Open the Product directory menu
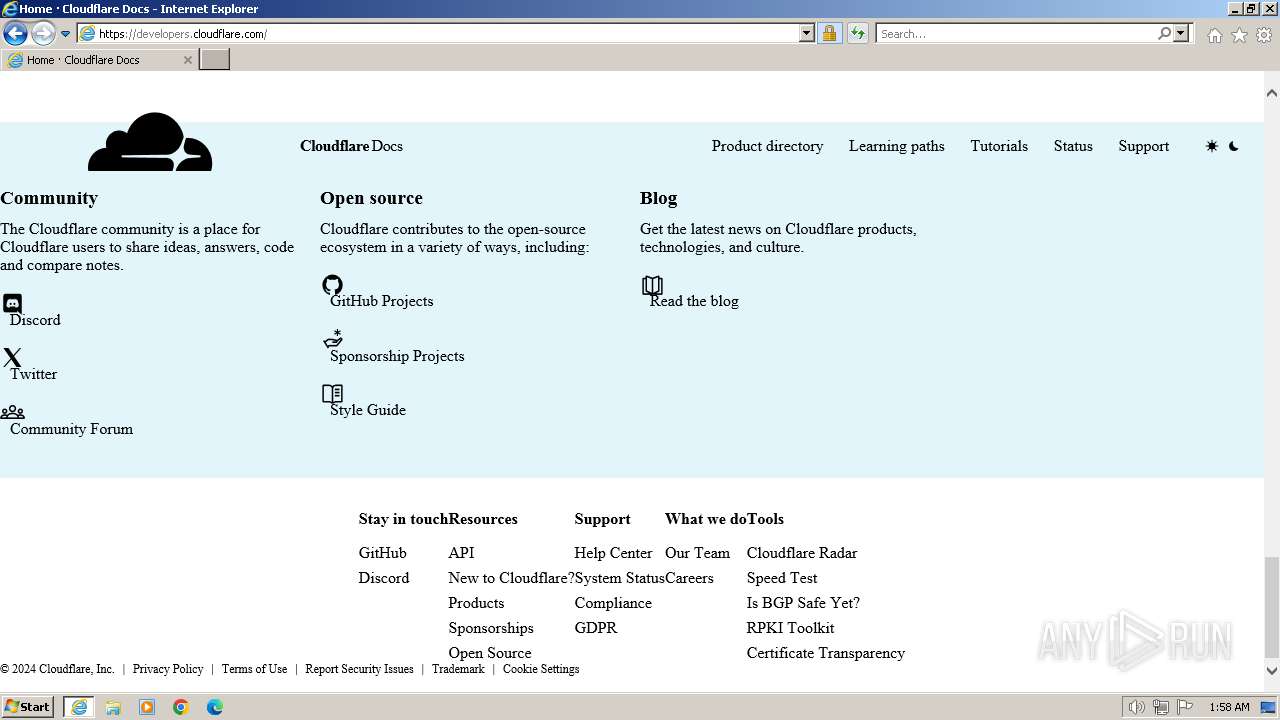This screenshot has height=720, width=1280. (x=767, y=146)
